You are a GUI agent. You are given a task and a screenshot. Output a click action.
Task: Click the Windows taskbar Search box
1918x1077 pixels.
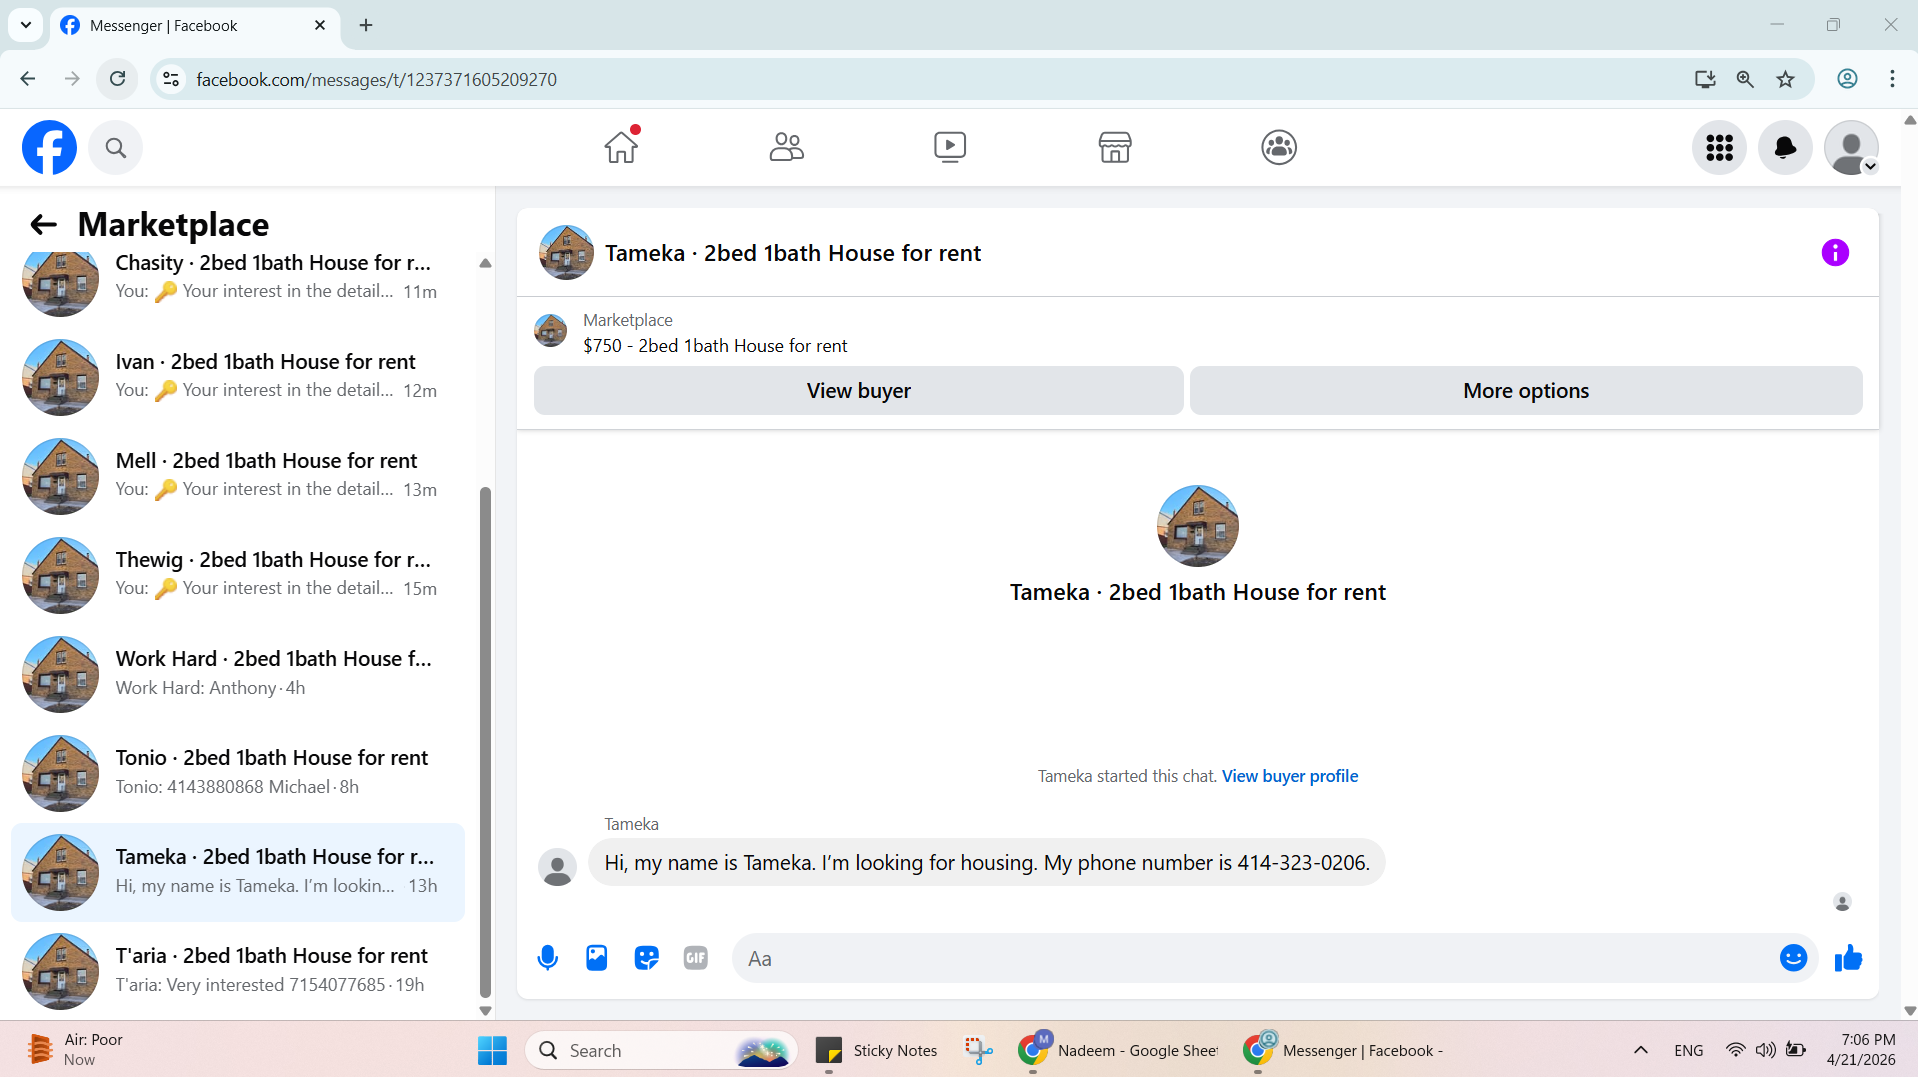[x=661, y=1050]
